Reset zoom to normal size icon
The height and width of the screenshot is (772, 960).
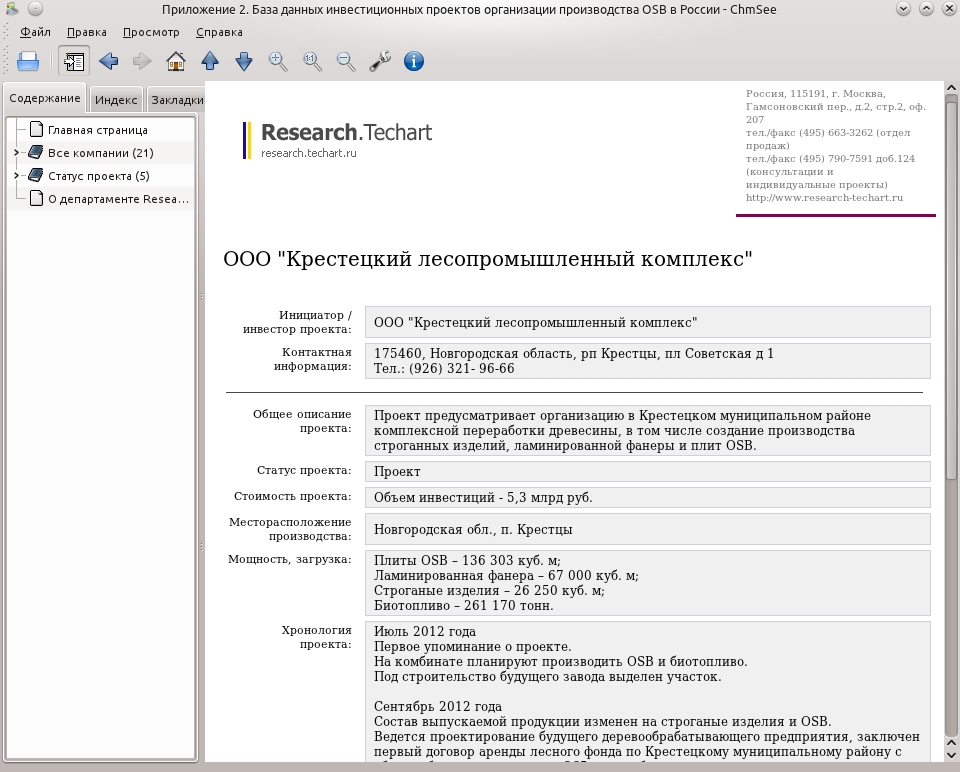click(312, 61)
